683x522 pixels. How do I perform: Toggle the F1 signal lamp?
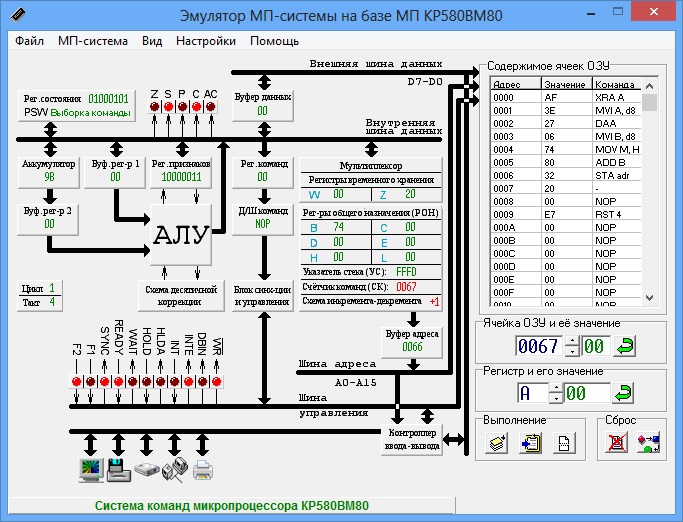point(91,382)
